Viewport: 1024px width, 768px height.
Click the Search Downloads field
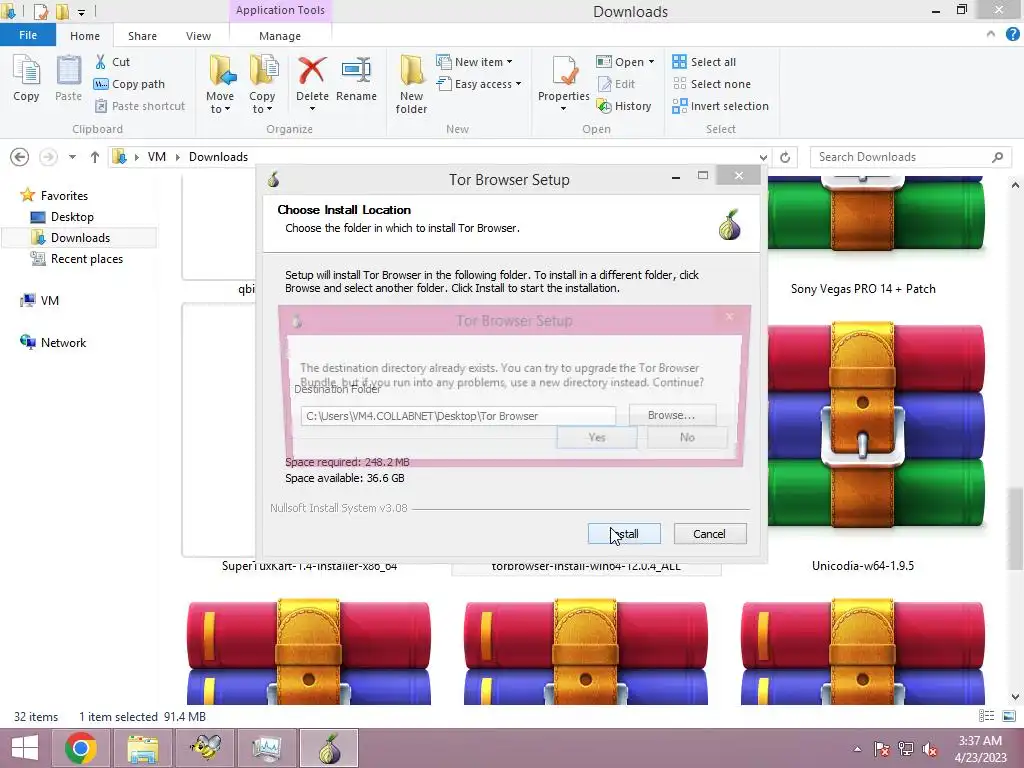click(910, 157)
